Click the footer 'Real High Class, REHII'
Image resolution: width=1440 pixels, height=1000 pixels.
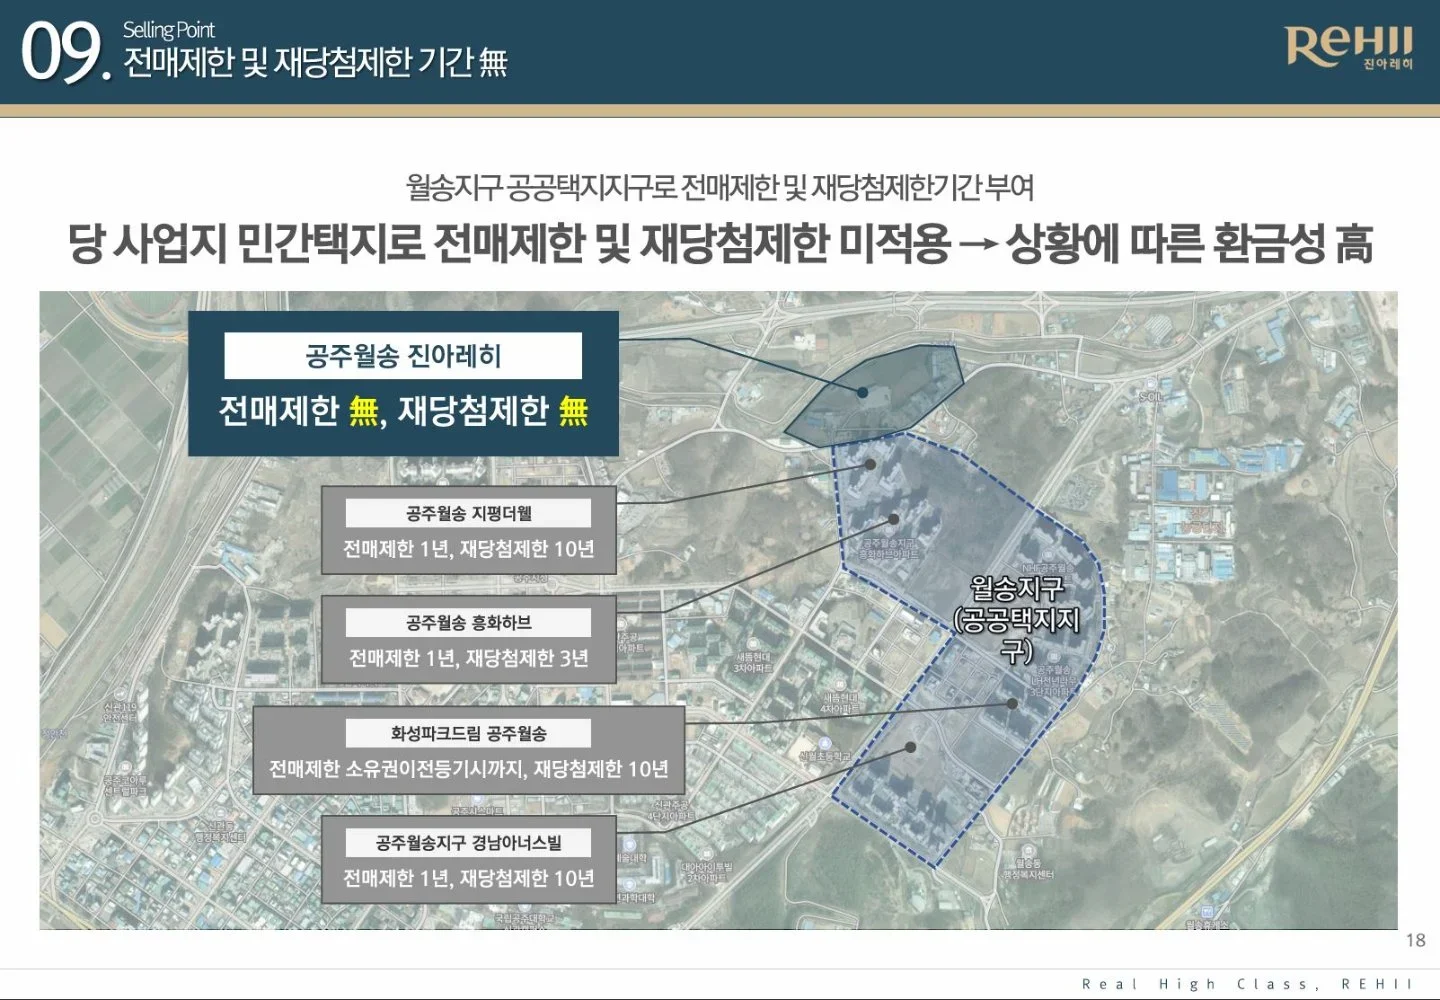(x=1248, y=984)
